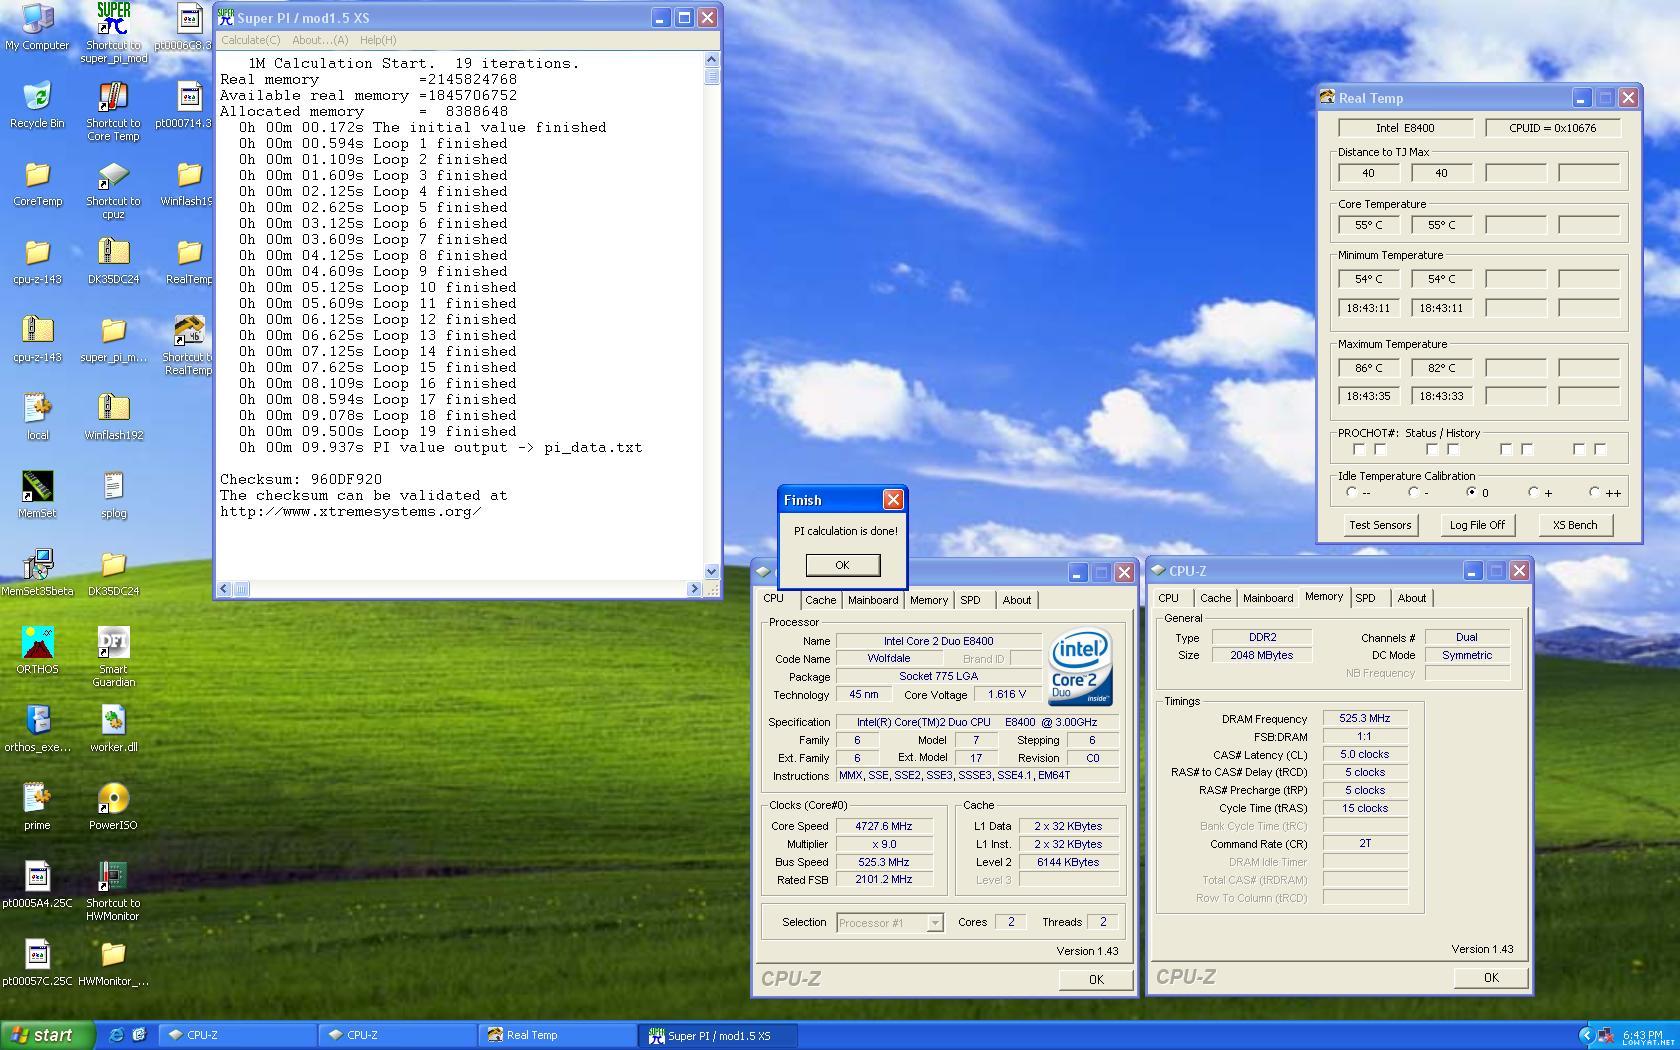Select the splog text file icon
The height and width of the screenshot is (1050, 1680).
(x=113, y=495)
